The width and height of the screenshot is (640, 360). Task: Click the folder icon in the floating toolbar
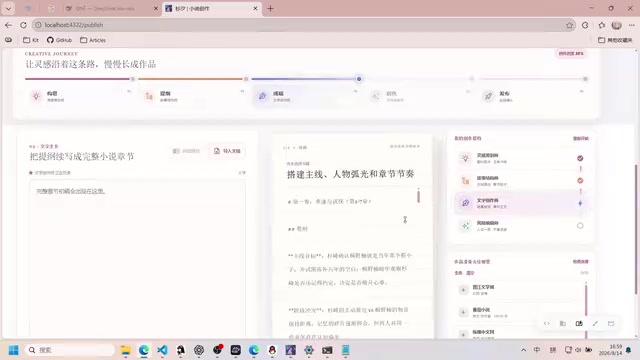(x=563, y=323)
